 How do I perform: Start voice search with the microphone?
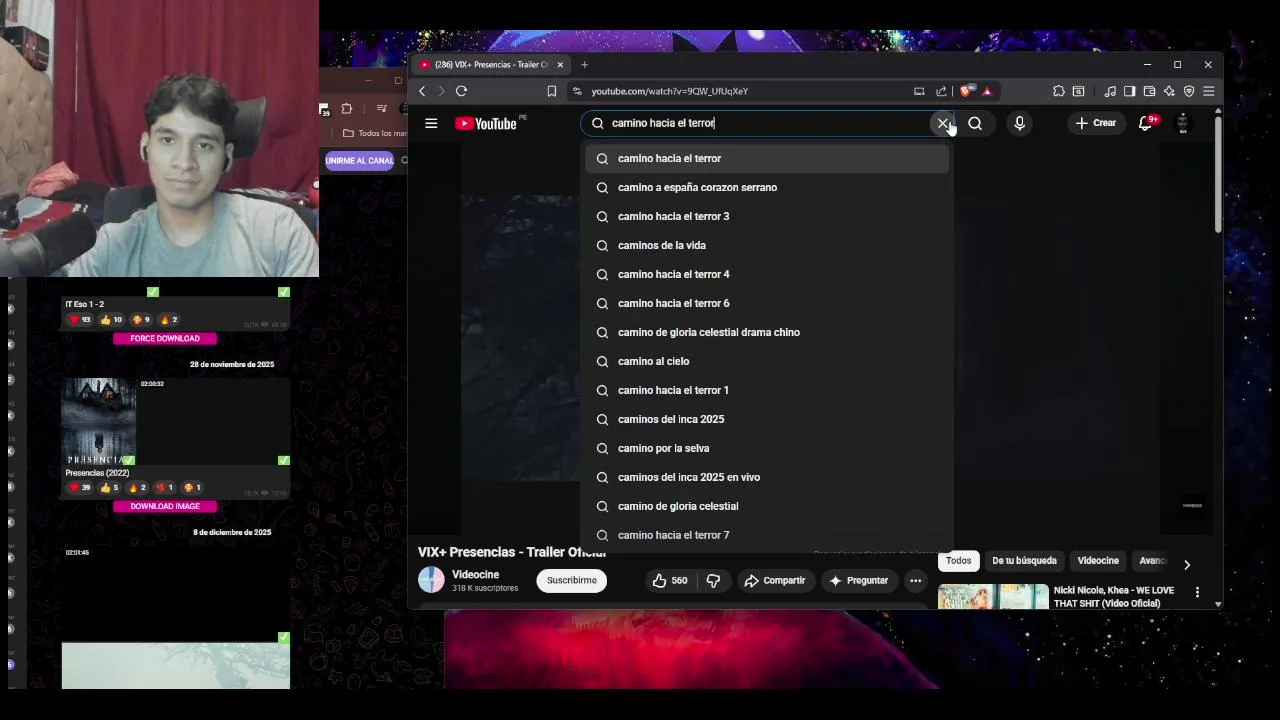(1019, 123)
